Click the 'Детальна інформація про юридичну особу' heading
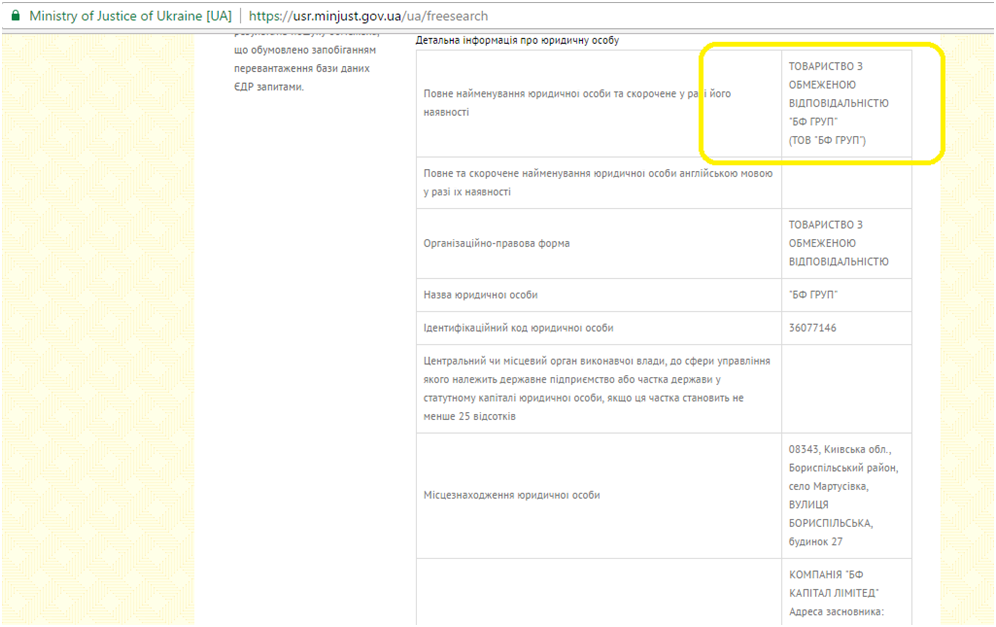996x627 pixels. [517, 40]
